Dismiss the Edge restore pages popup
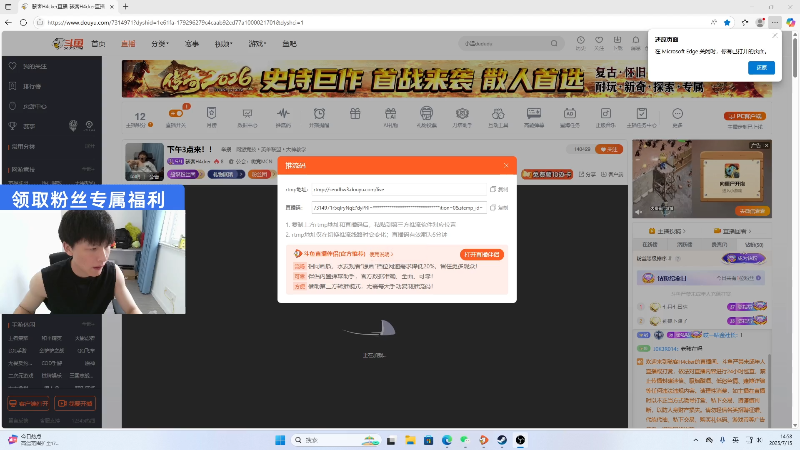This screenshot has width=800, height=450. click(x=775, y=36)
